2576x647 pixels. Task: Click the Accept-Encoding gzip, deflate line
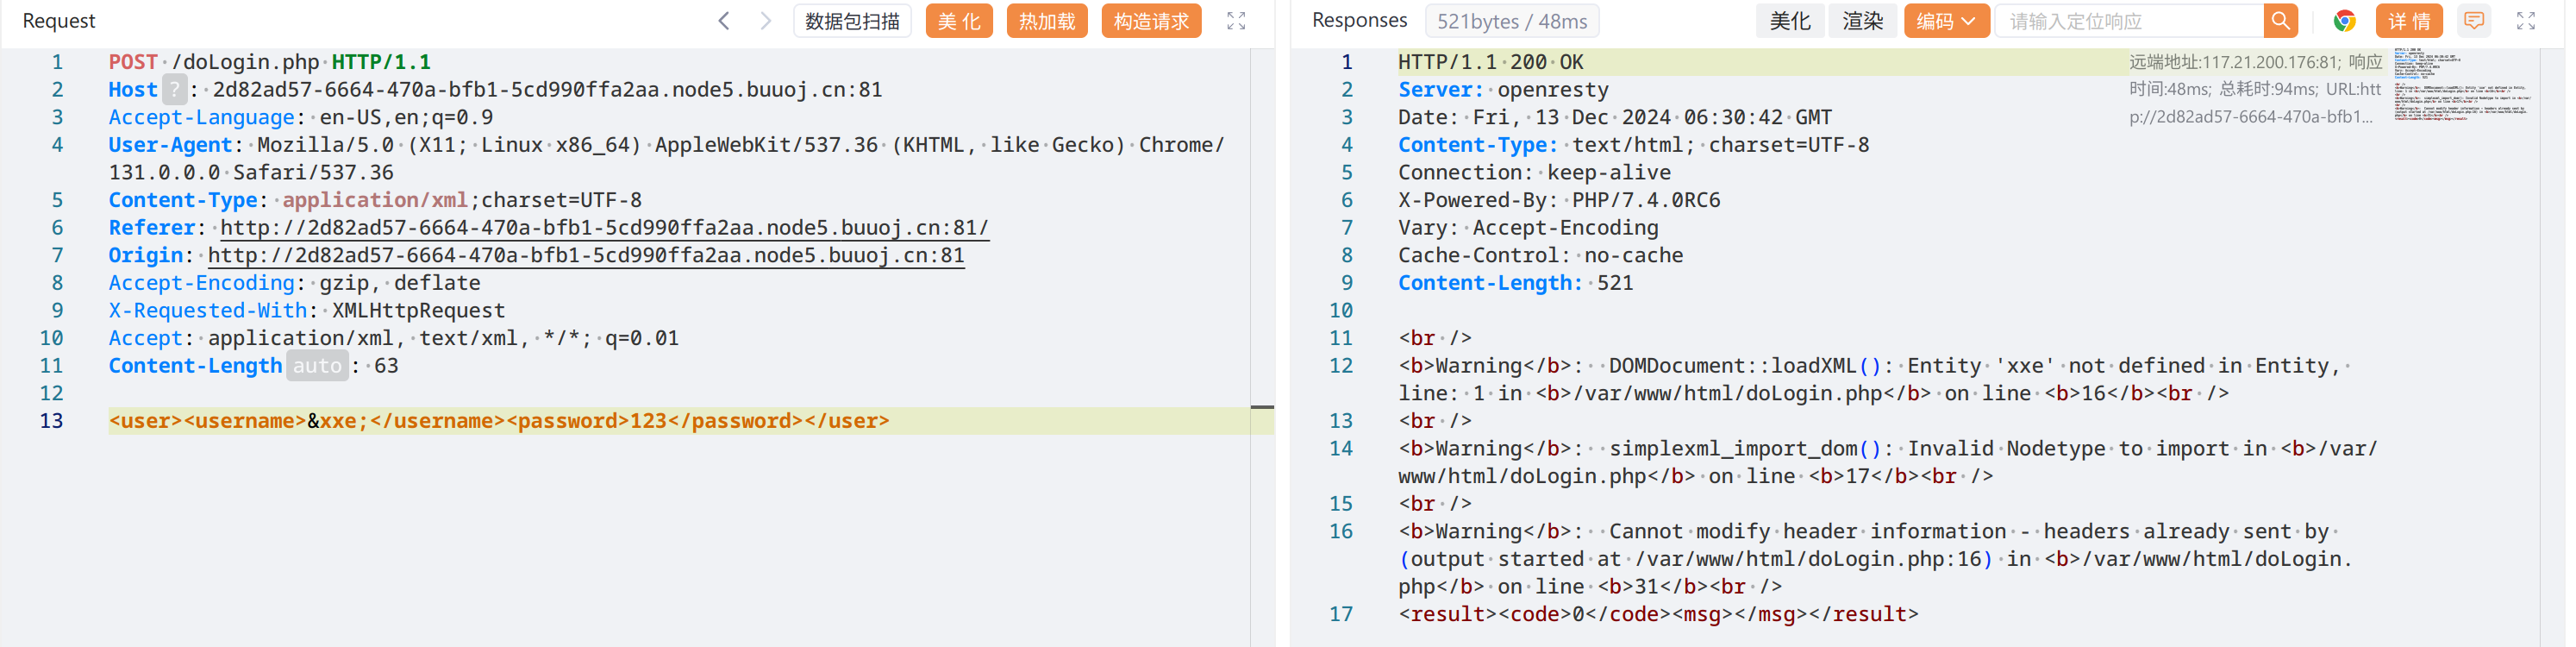(295, 283)
